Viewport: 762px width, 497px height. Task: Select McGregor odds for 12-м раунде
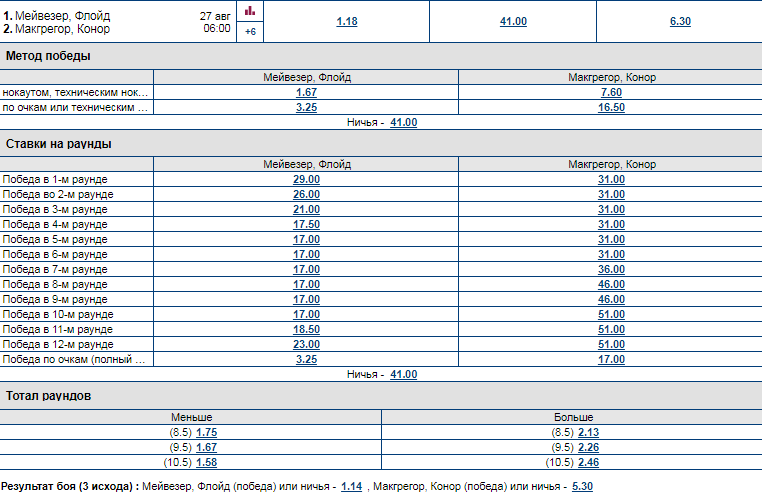[611, 344]
